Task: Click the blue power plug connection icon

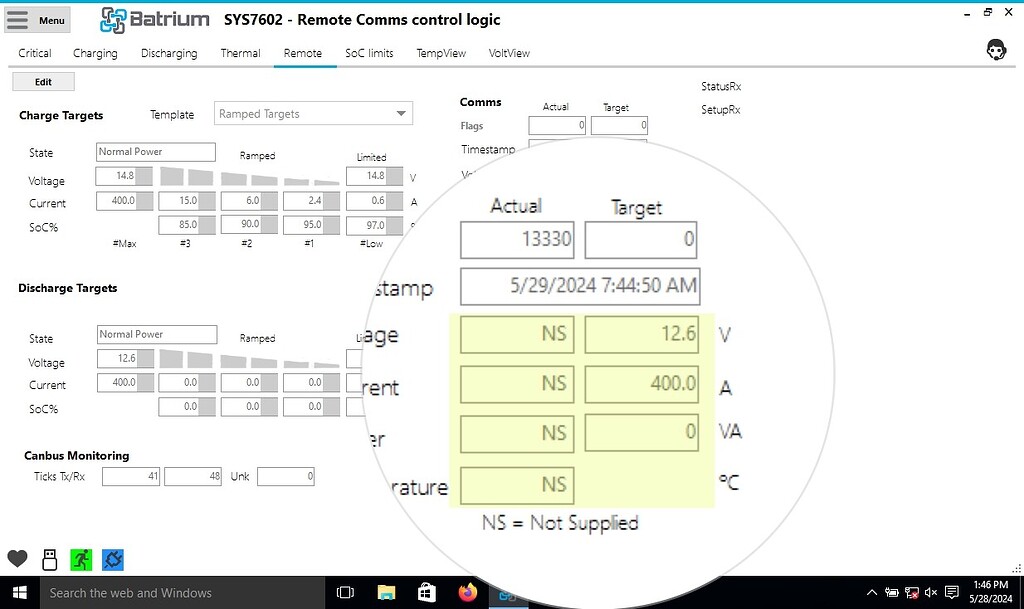Action: tap(113, 559)
